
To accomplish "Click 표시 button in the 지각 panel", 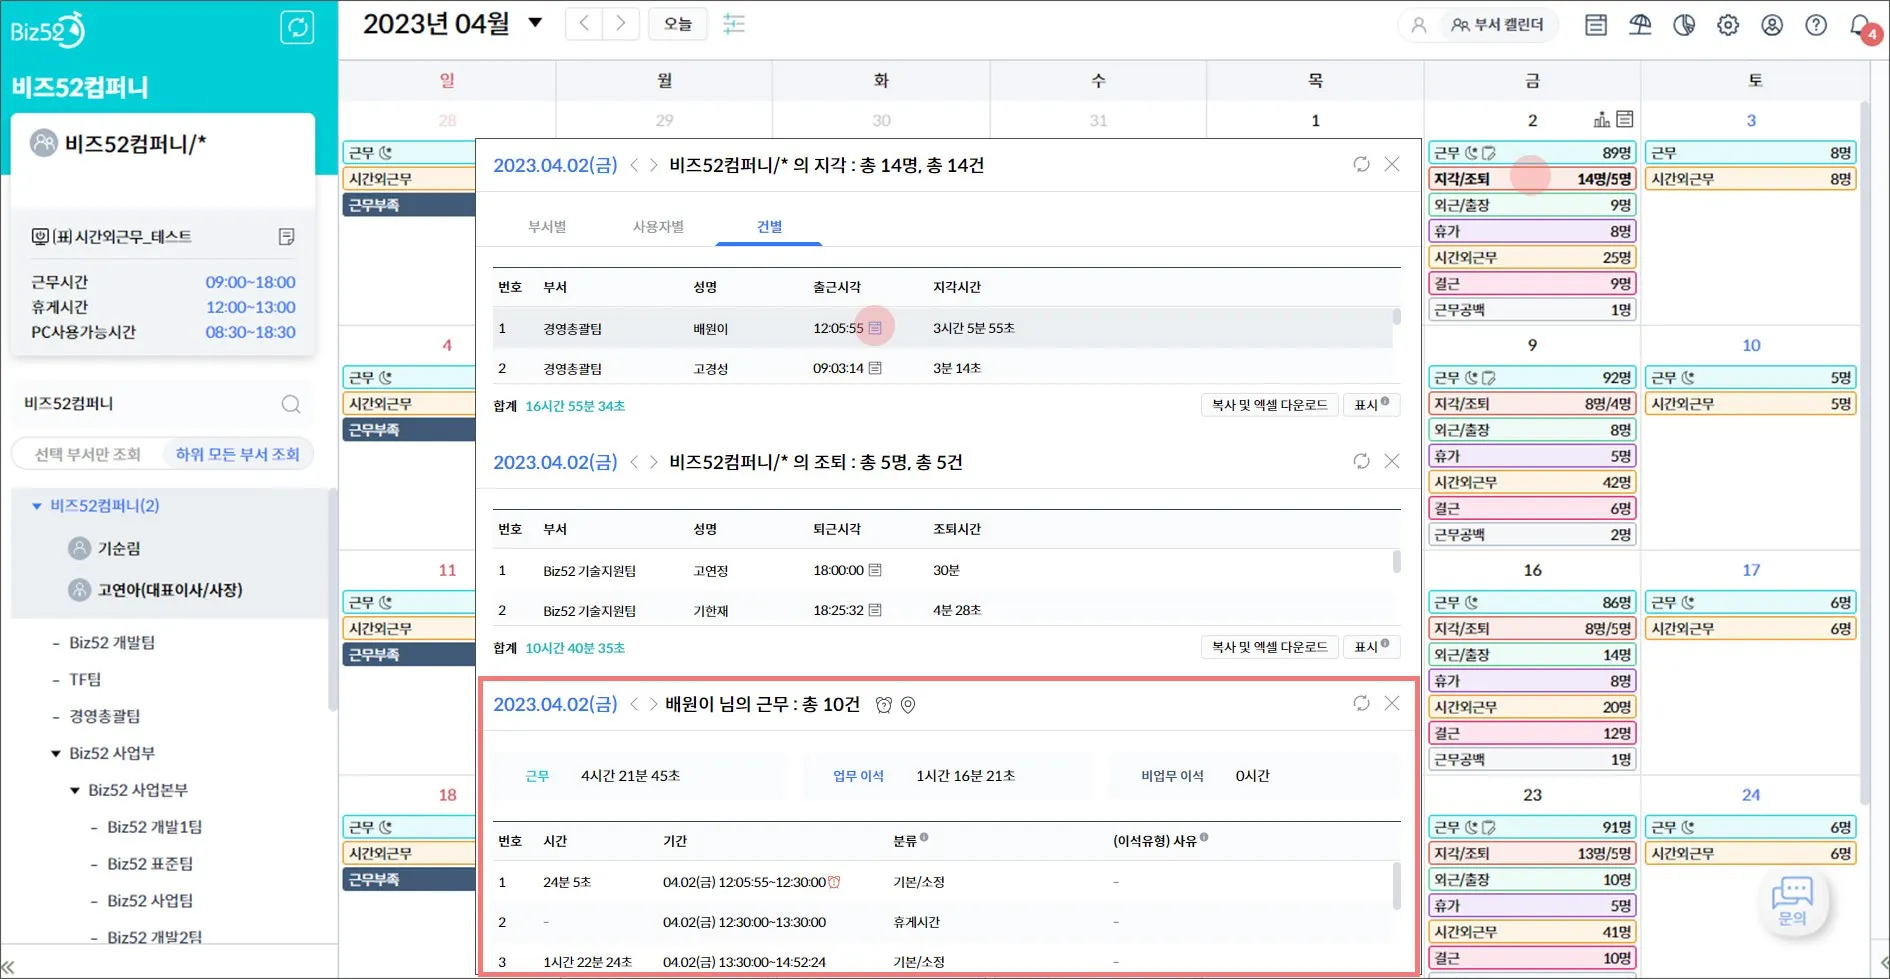I will tap(1371, 405).
